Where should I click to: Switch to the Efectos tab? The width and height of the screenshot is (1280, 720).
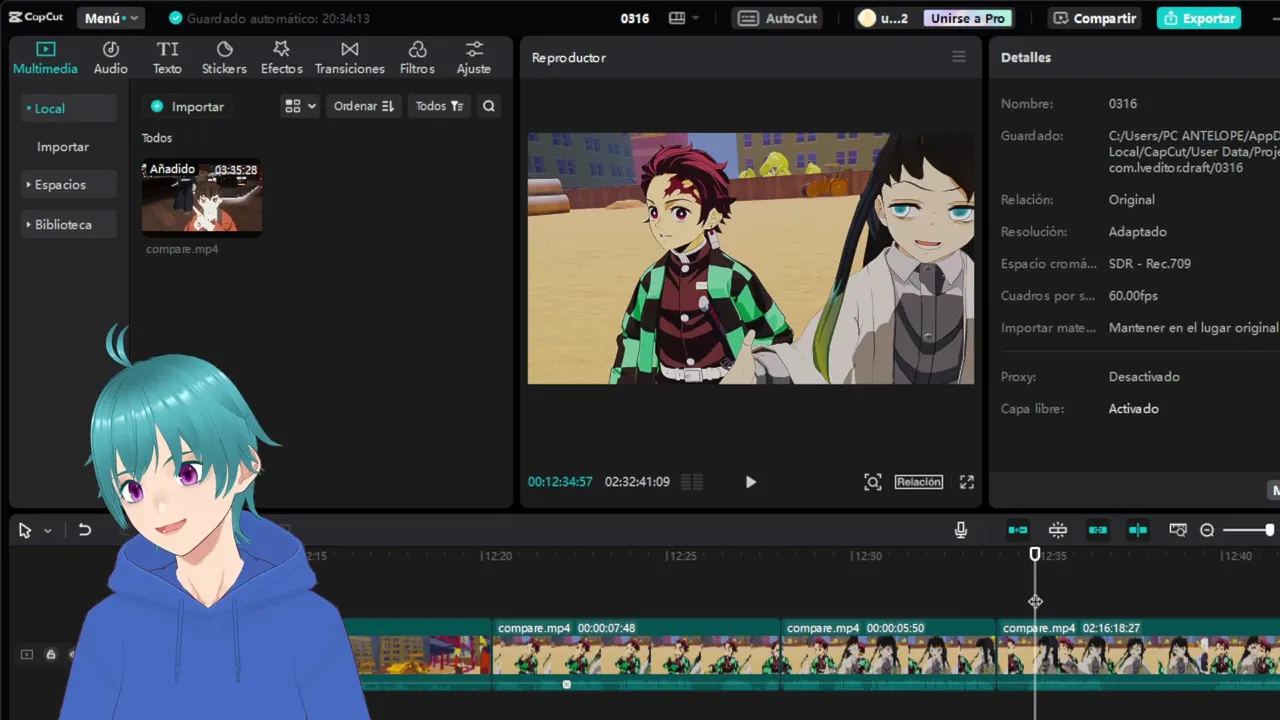281,58
